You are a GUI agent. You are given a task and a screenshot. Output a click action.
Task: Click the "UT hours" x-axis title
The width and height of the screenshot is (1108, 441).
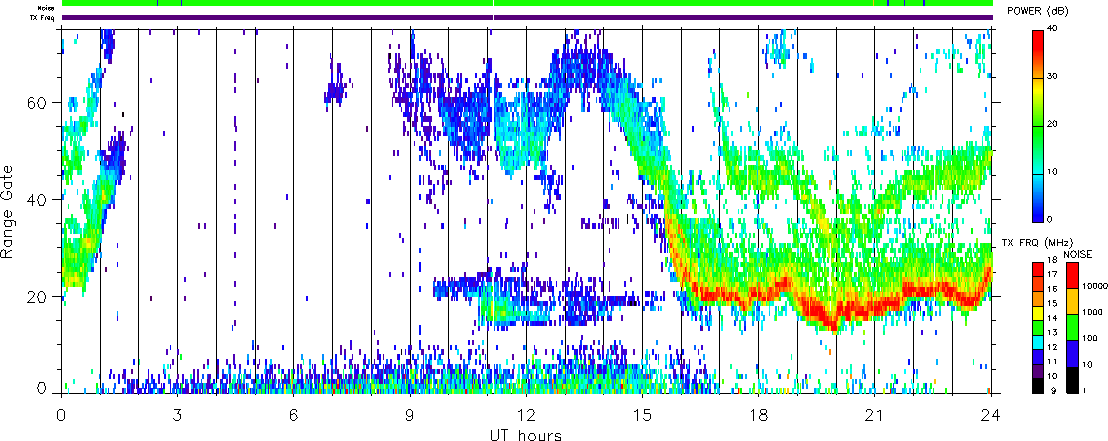click(x=526, y=435)
